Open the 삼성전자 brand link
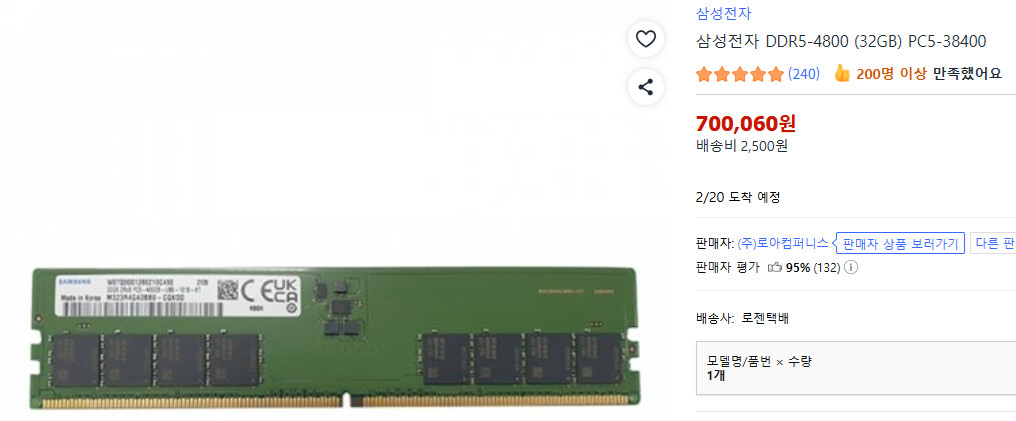 tap(723, 13)
